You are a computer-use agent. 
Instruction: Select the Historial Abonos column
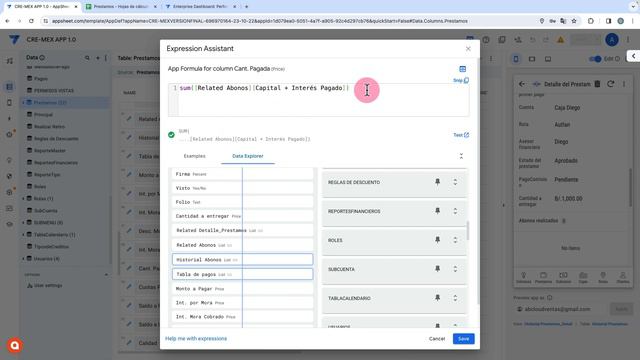(242, 260)
